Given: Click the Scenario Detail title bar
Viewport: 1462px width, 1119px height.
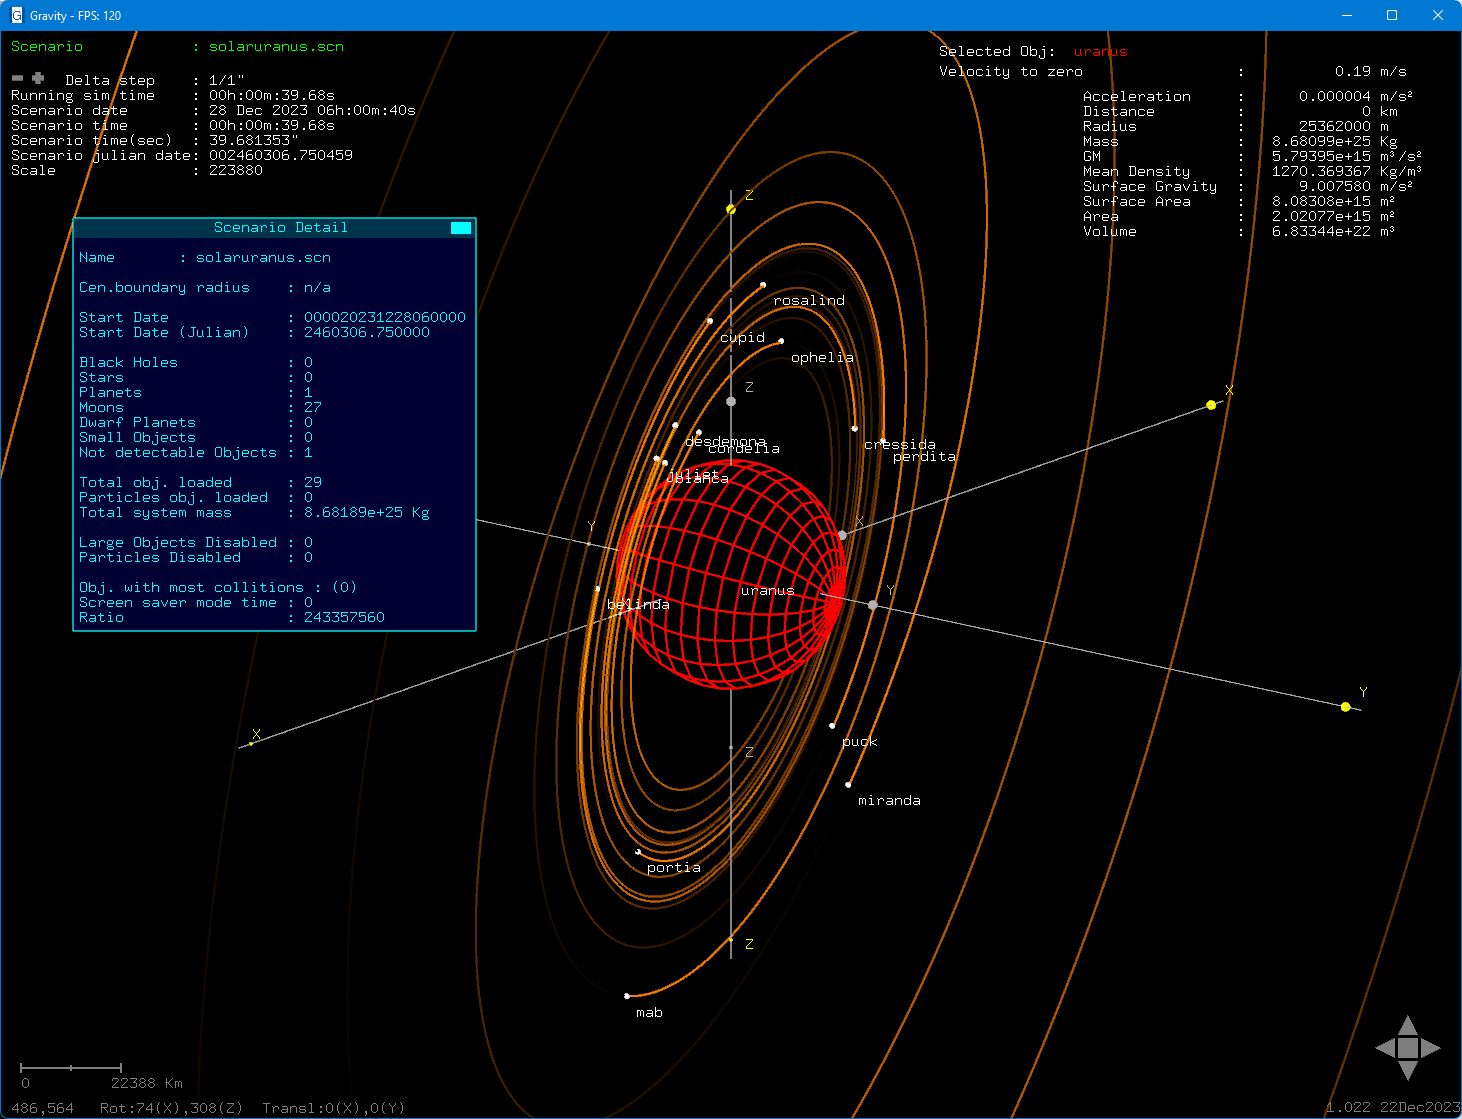Looking at the screenshot, I should 274,228.
